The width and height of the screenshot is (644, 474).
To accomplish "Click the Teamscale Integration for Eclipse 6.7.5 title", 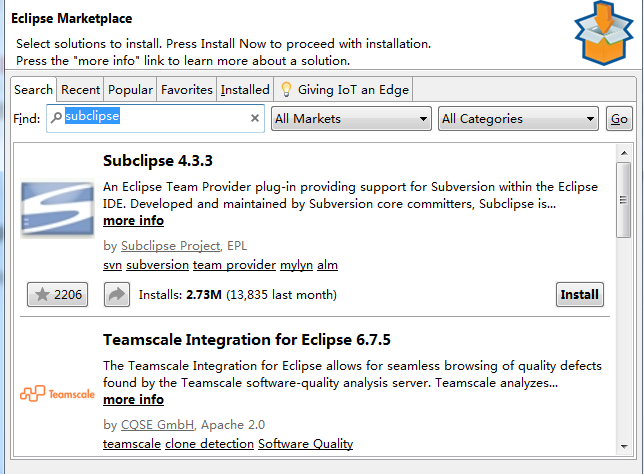I will [x=247, y=340].
